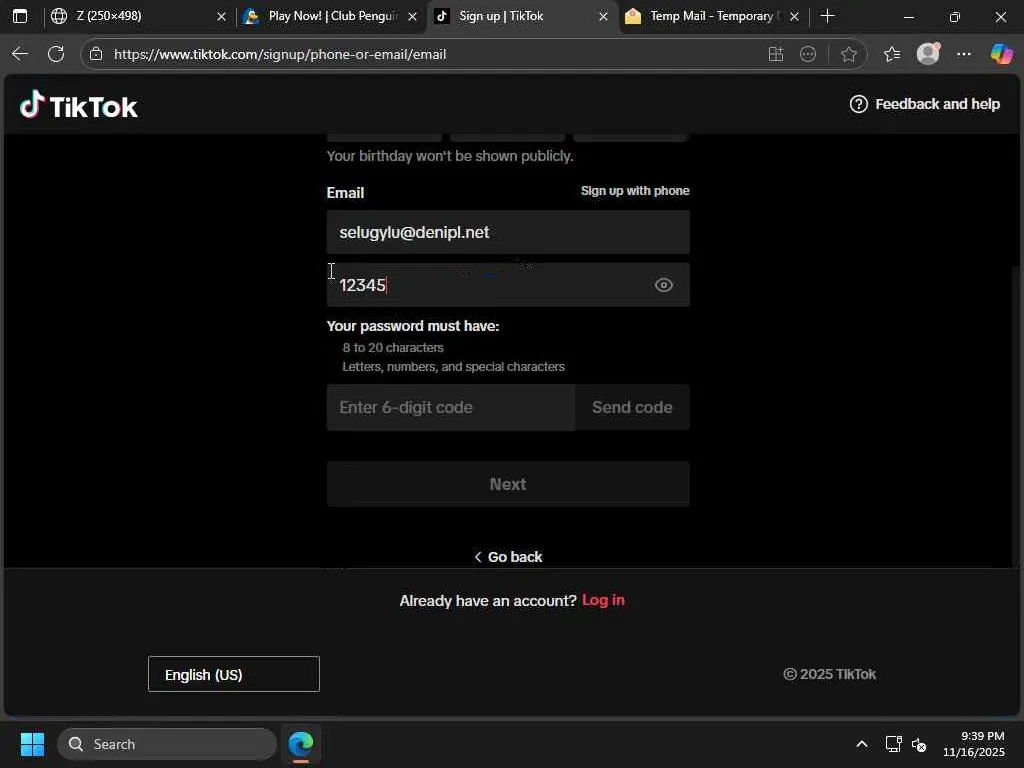Click the text '8 to 20 characters'
Screen dimensions: 1024x768
point(393,347)
